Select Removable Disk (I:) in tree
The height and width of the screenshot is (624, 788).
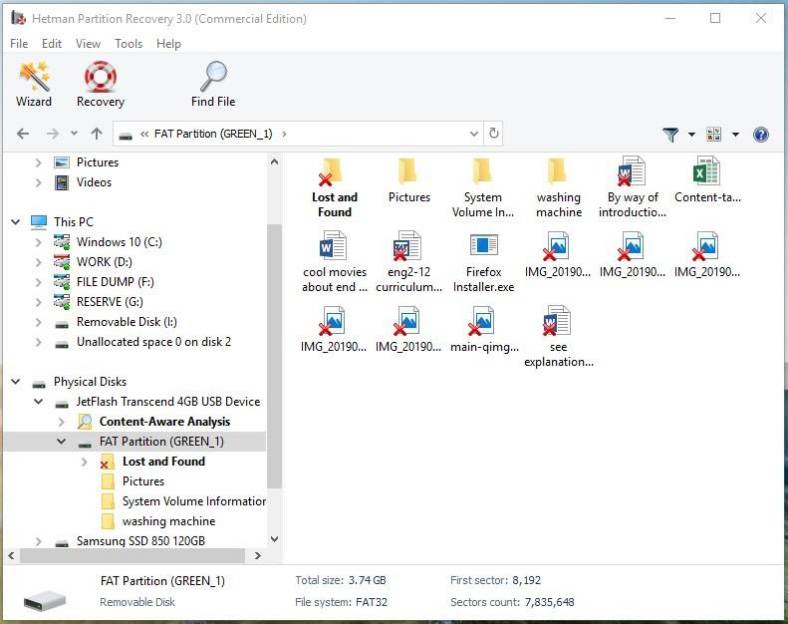point(127,322)
